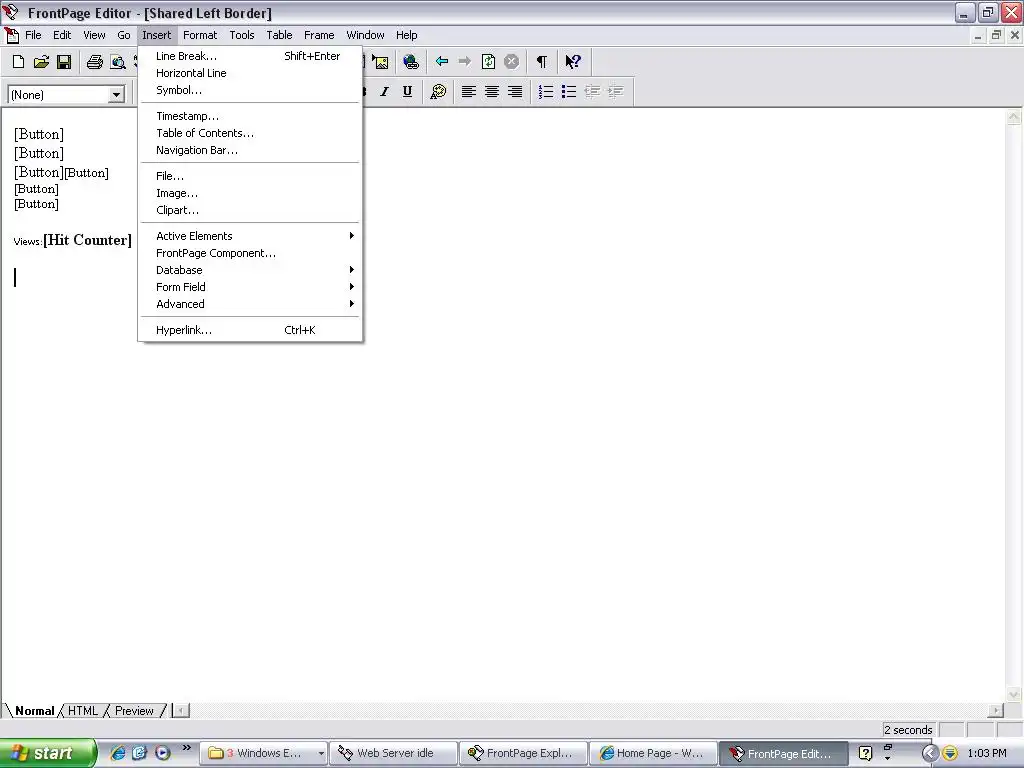
Task: Click horizontal scrollbar right arrow
Action: click(996, 711)
